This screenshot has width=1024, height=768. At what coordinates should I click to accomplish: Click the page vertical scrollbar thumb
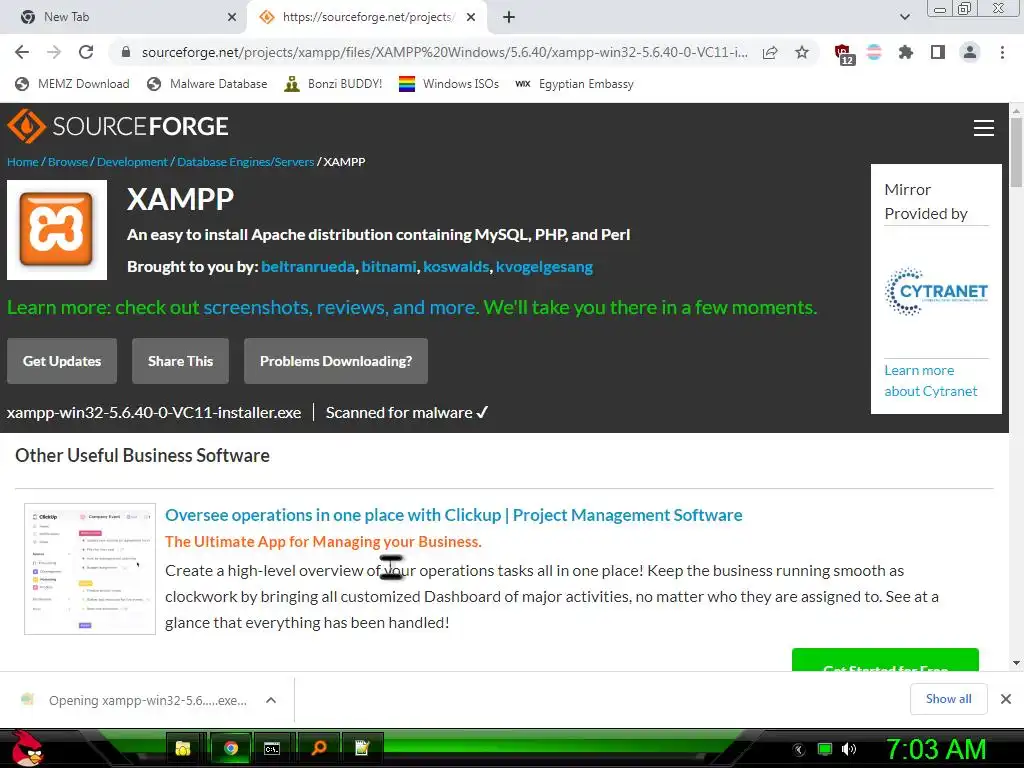click(1016, 155)
